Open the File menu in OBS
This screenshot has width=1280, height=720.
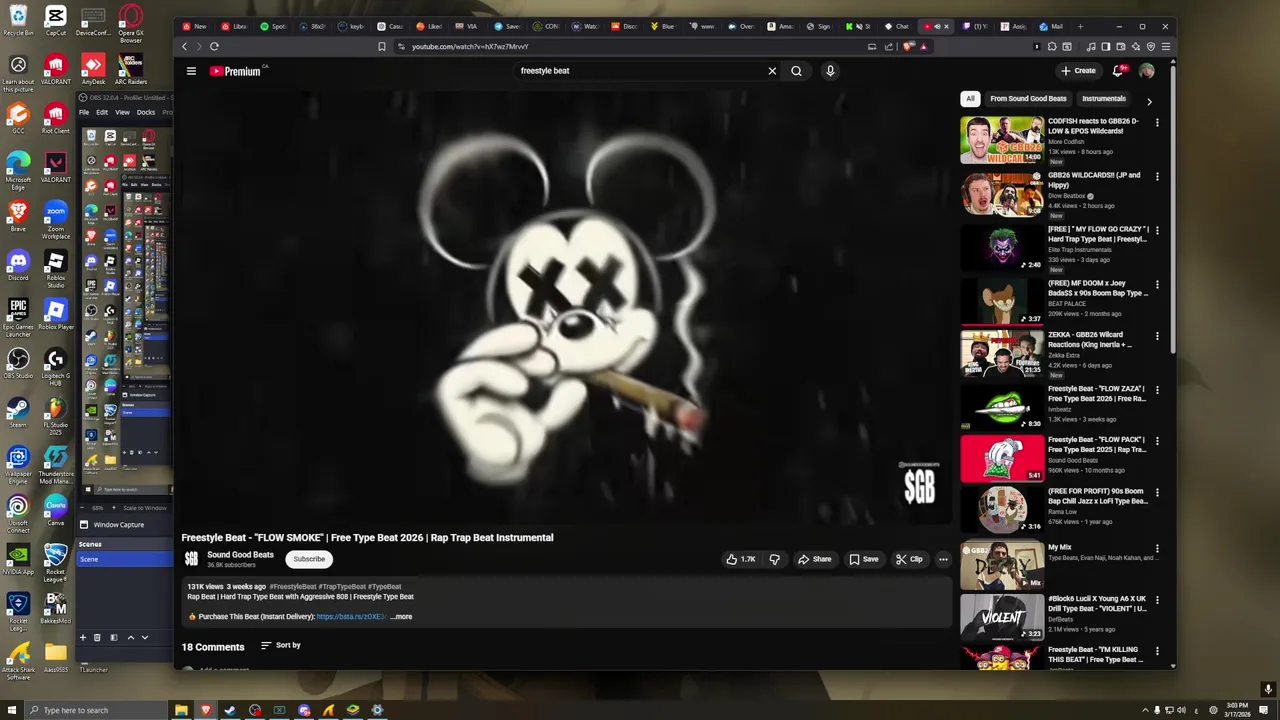tap(84, 112)
